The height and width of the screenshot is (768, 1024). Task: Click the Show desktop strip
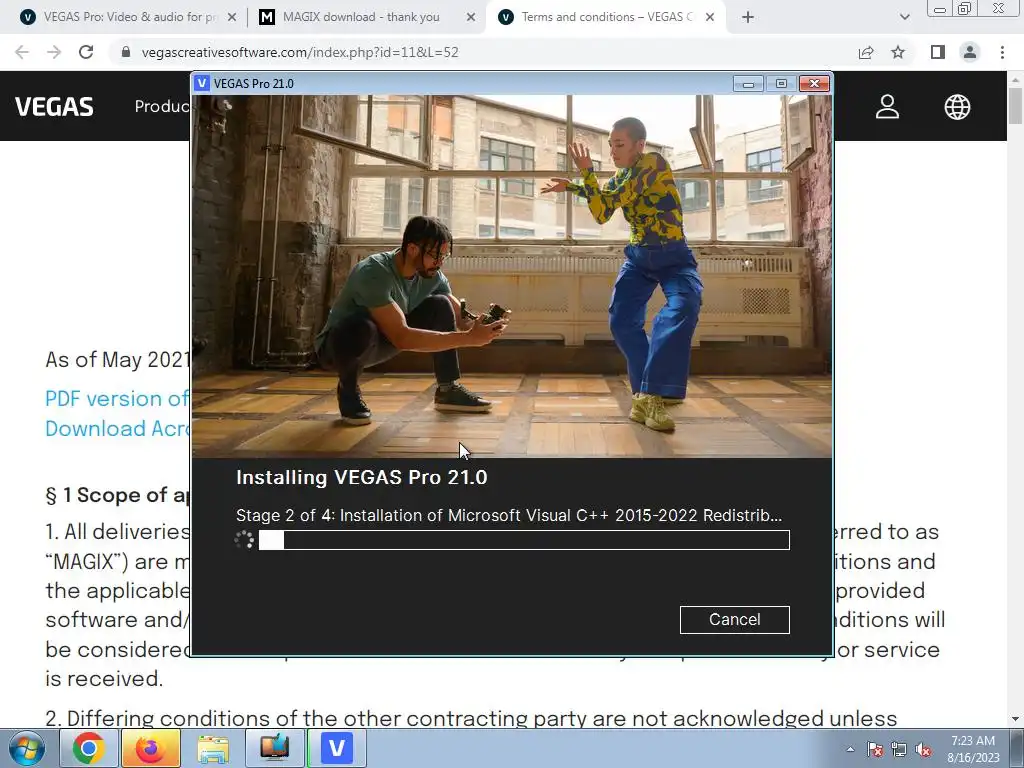click(x=1017, y=748)
